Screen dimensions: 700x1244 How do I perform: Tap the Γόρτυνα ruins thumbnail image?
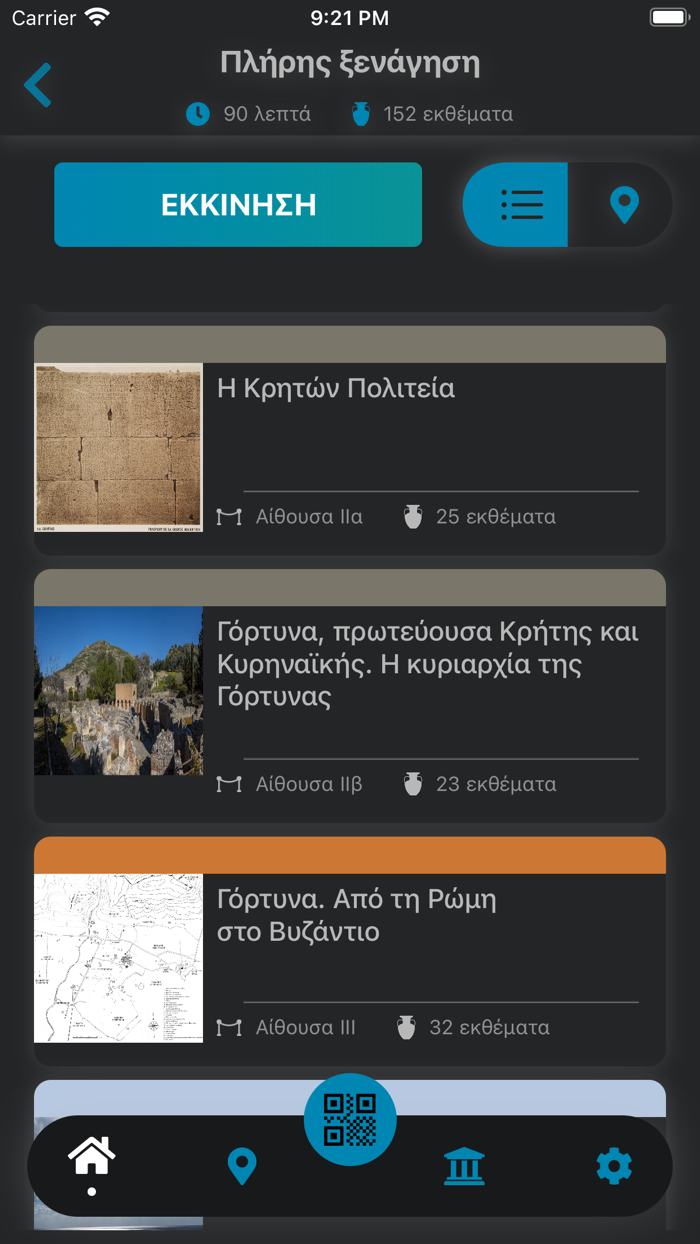pos(117,690)
